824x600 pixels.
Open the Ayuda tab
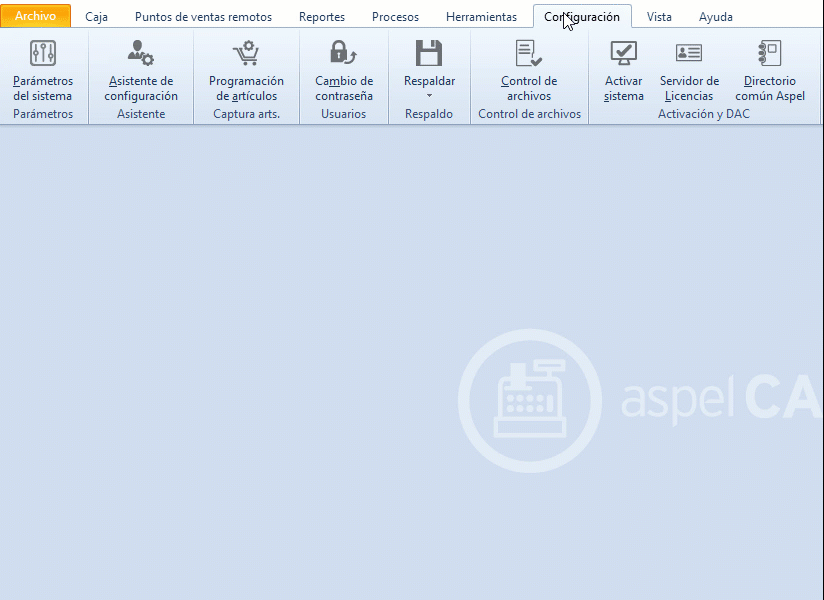click(716, 17)
